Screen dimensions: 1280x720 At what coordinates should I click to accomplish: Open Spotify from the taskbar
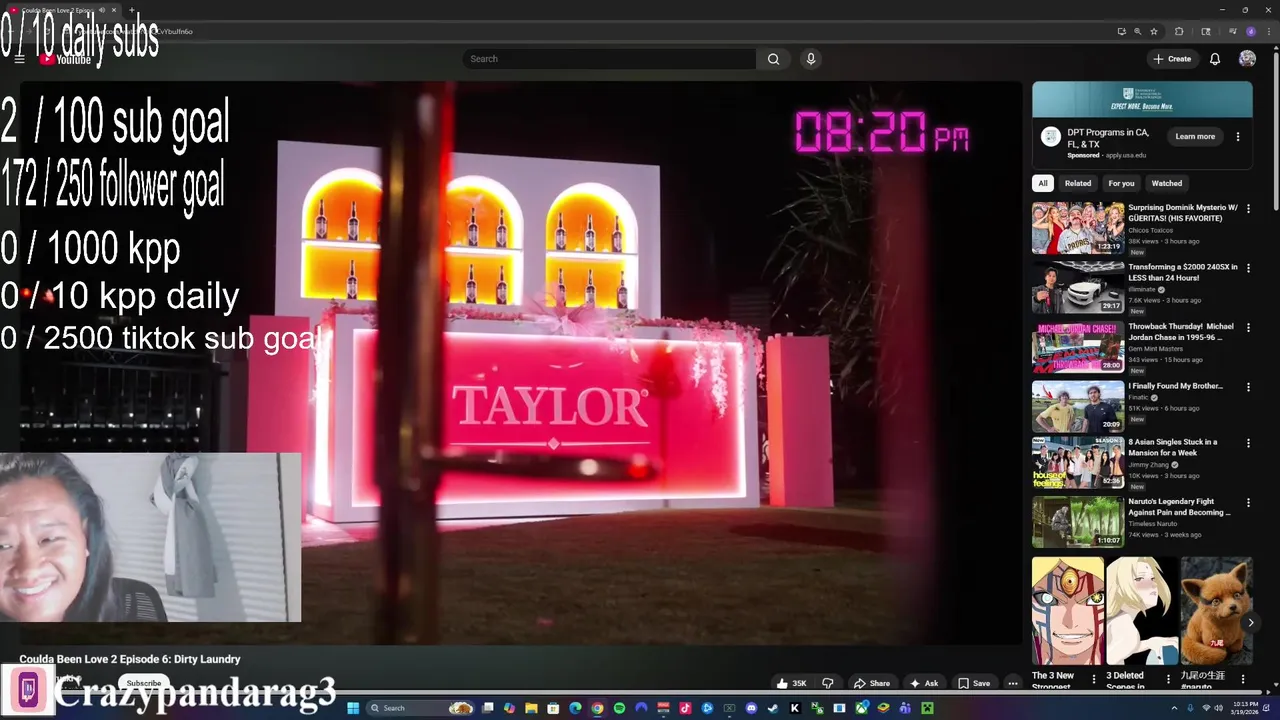(619, 708)
